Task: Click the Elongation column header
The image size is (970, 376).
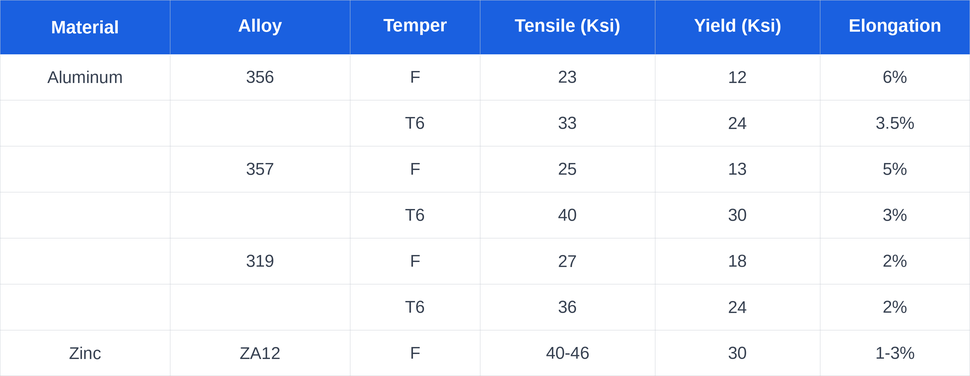Action: (x=895, y=27)
